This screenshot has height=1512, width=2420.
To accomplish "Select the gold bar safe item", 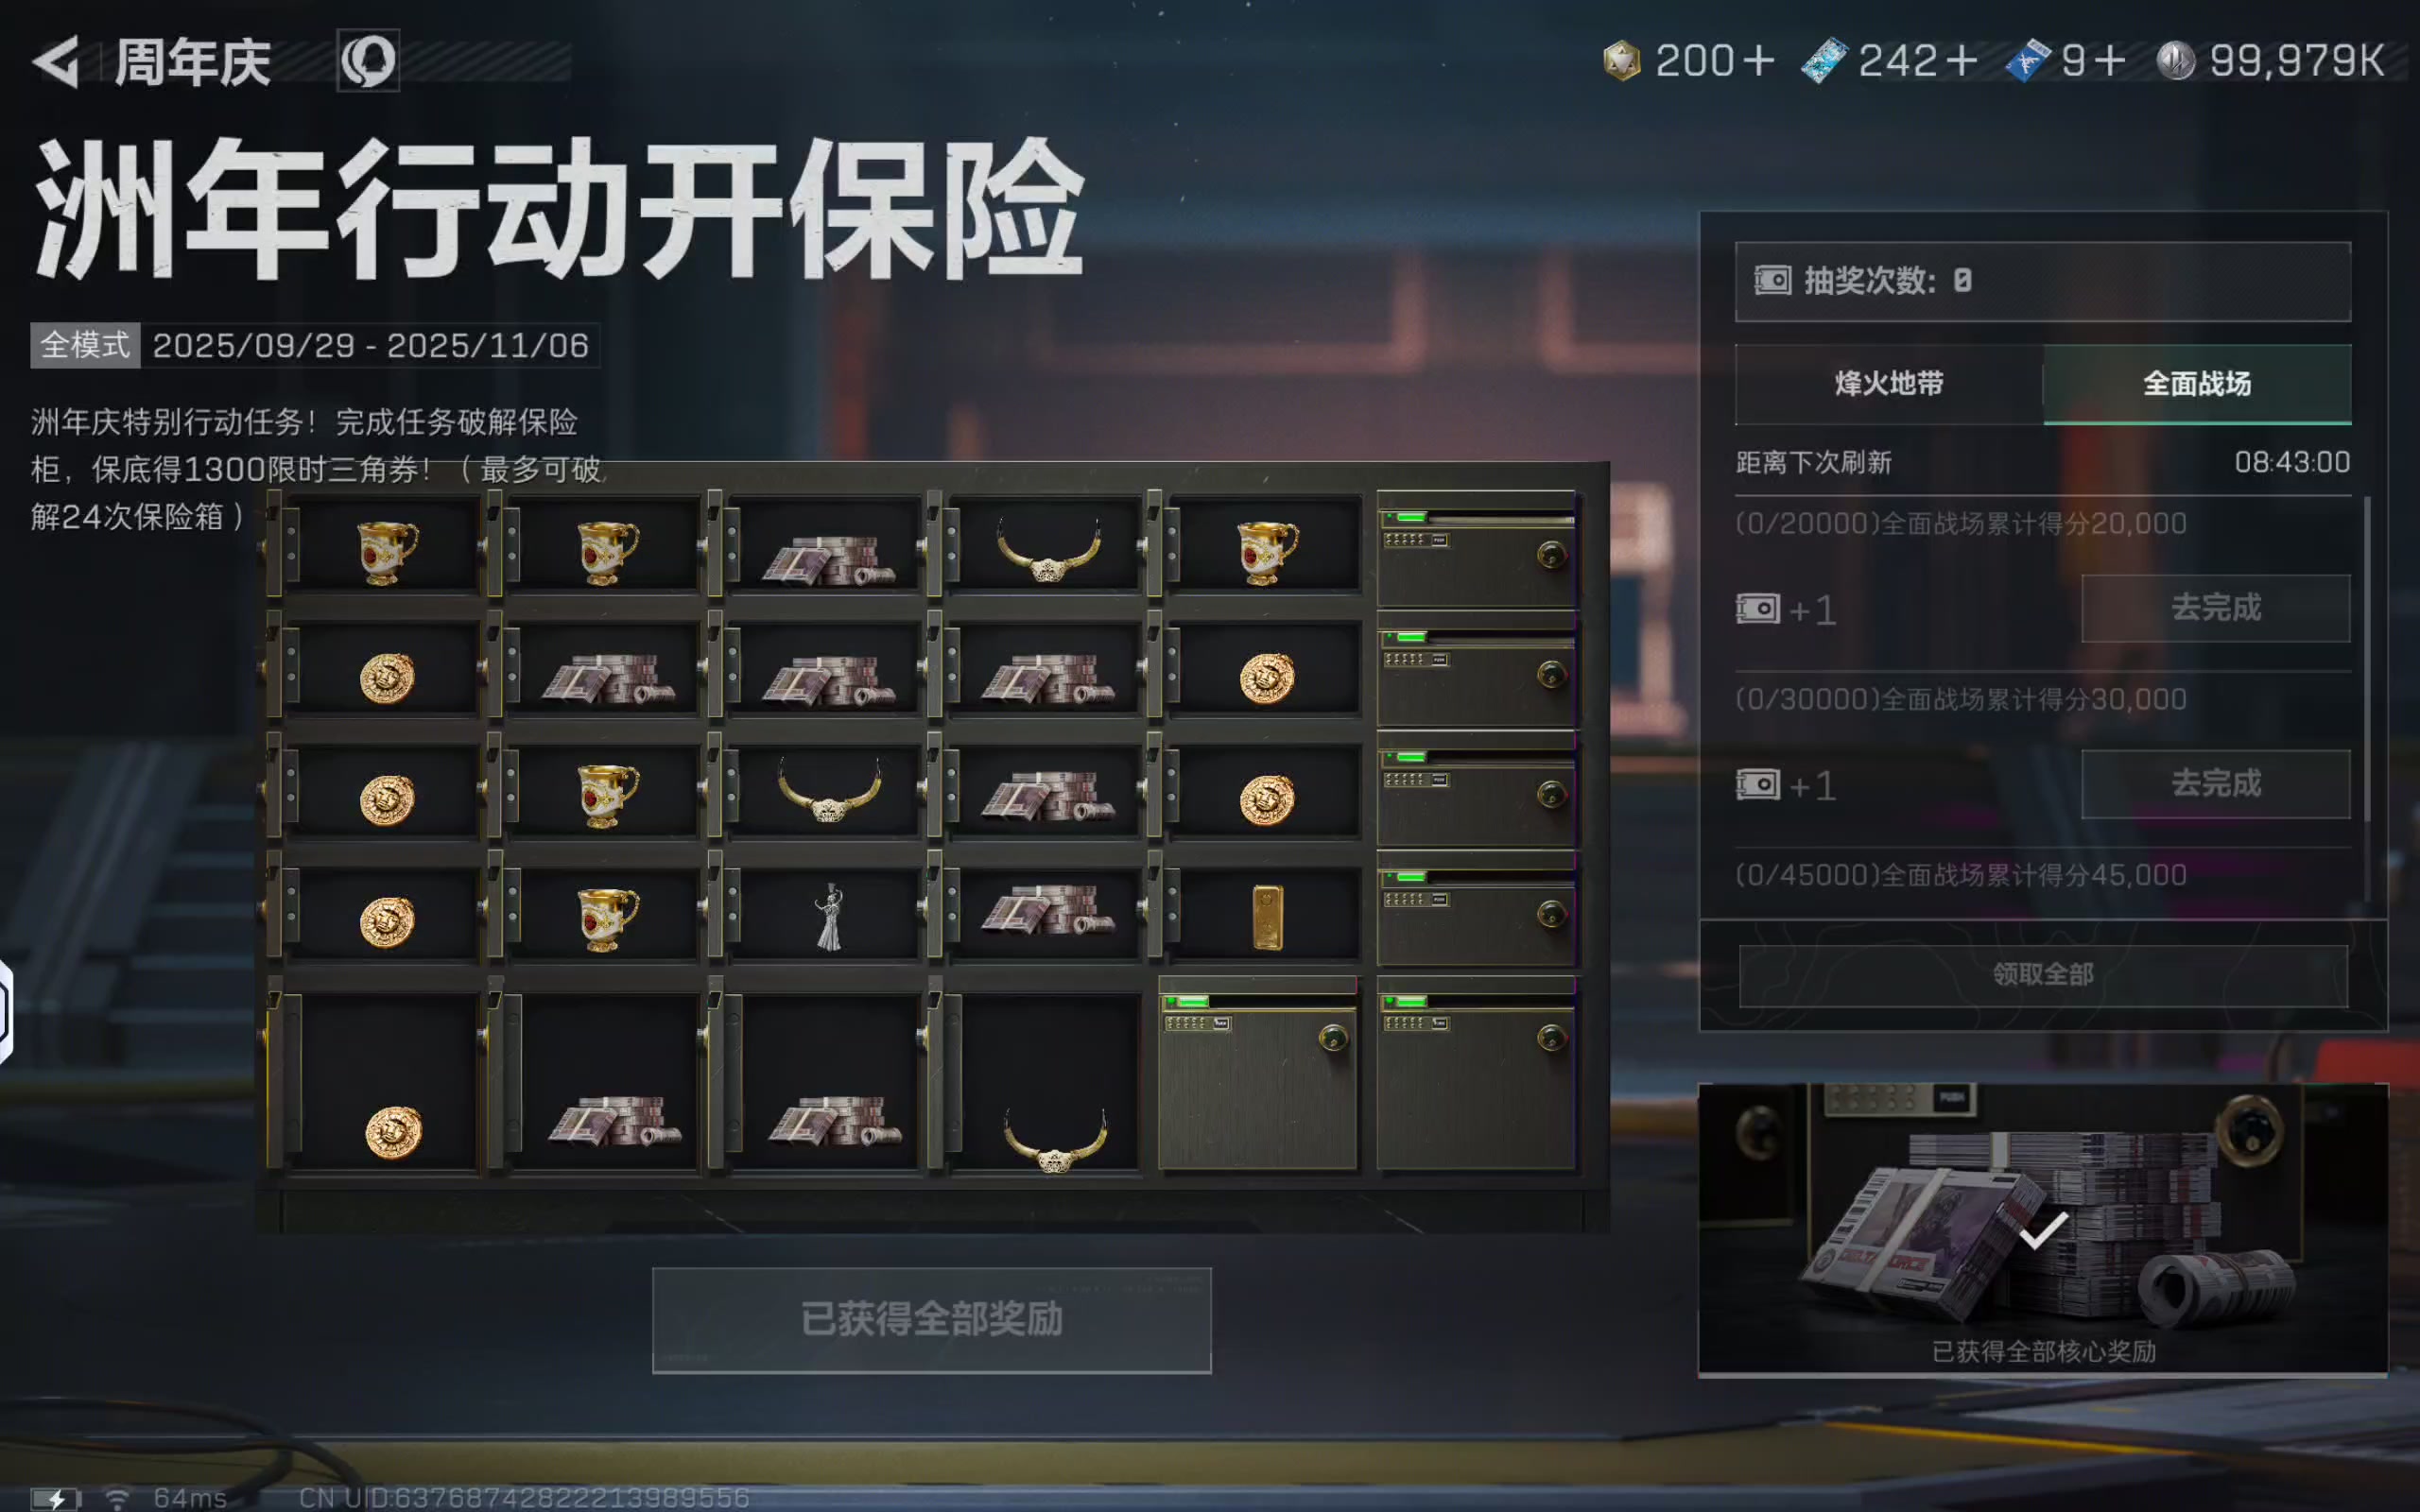I will coord(1267,916).
